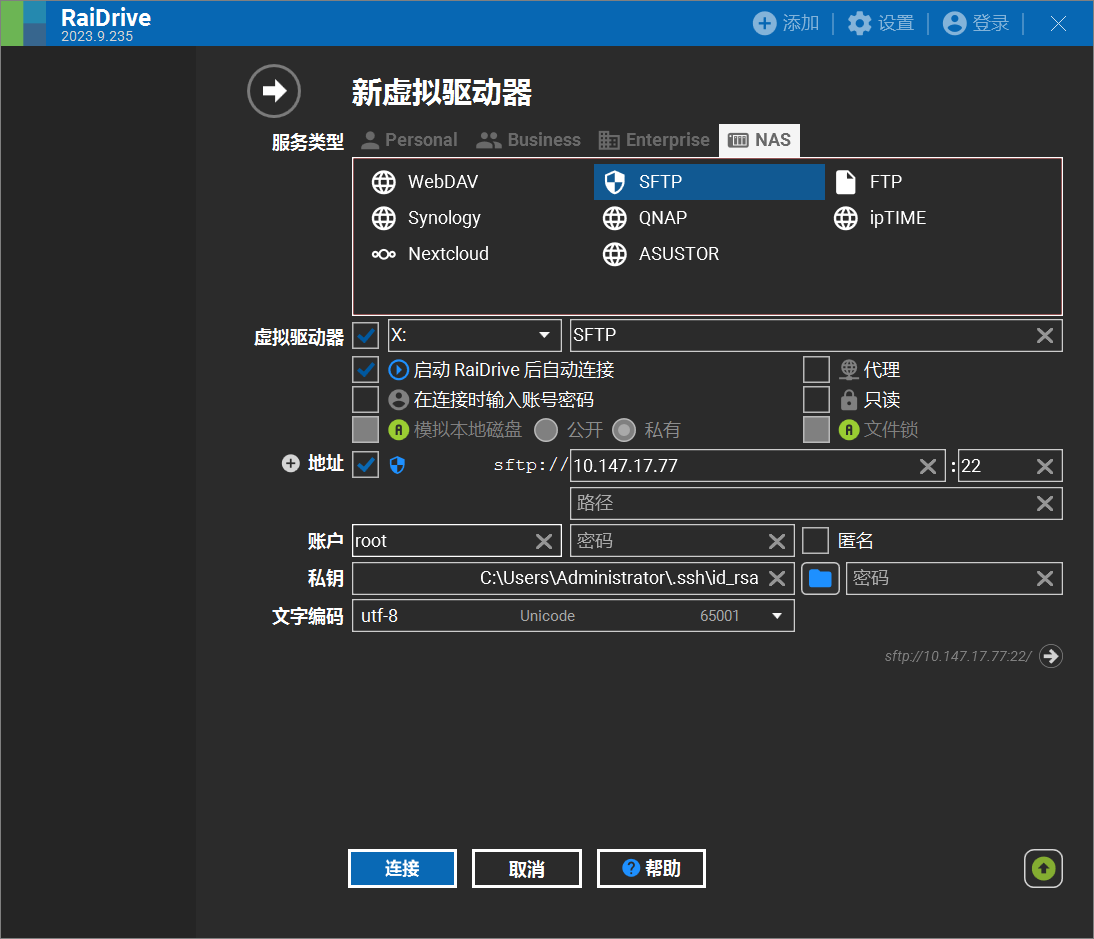
Task: Click the 取消 cancel button
Action: pos(527,869)
